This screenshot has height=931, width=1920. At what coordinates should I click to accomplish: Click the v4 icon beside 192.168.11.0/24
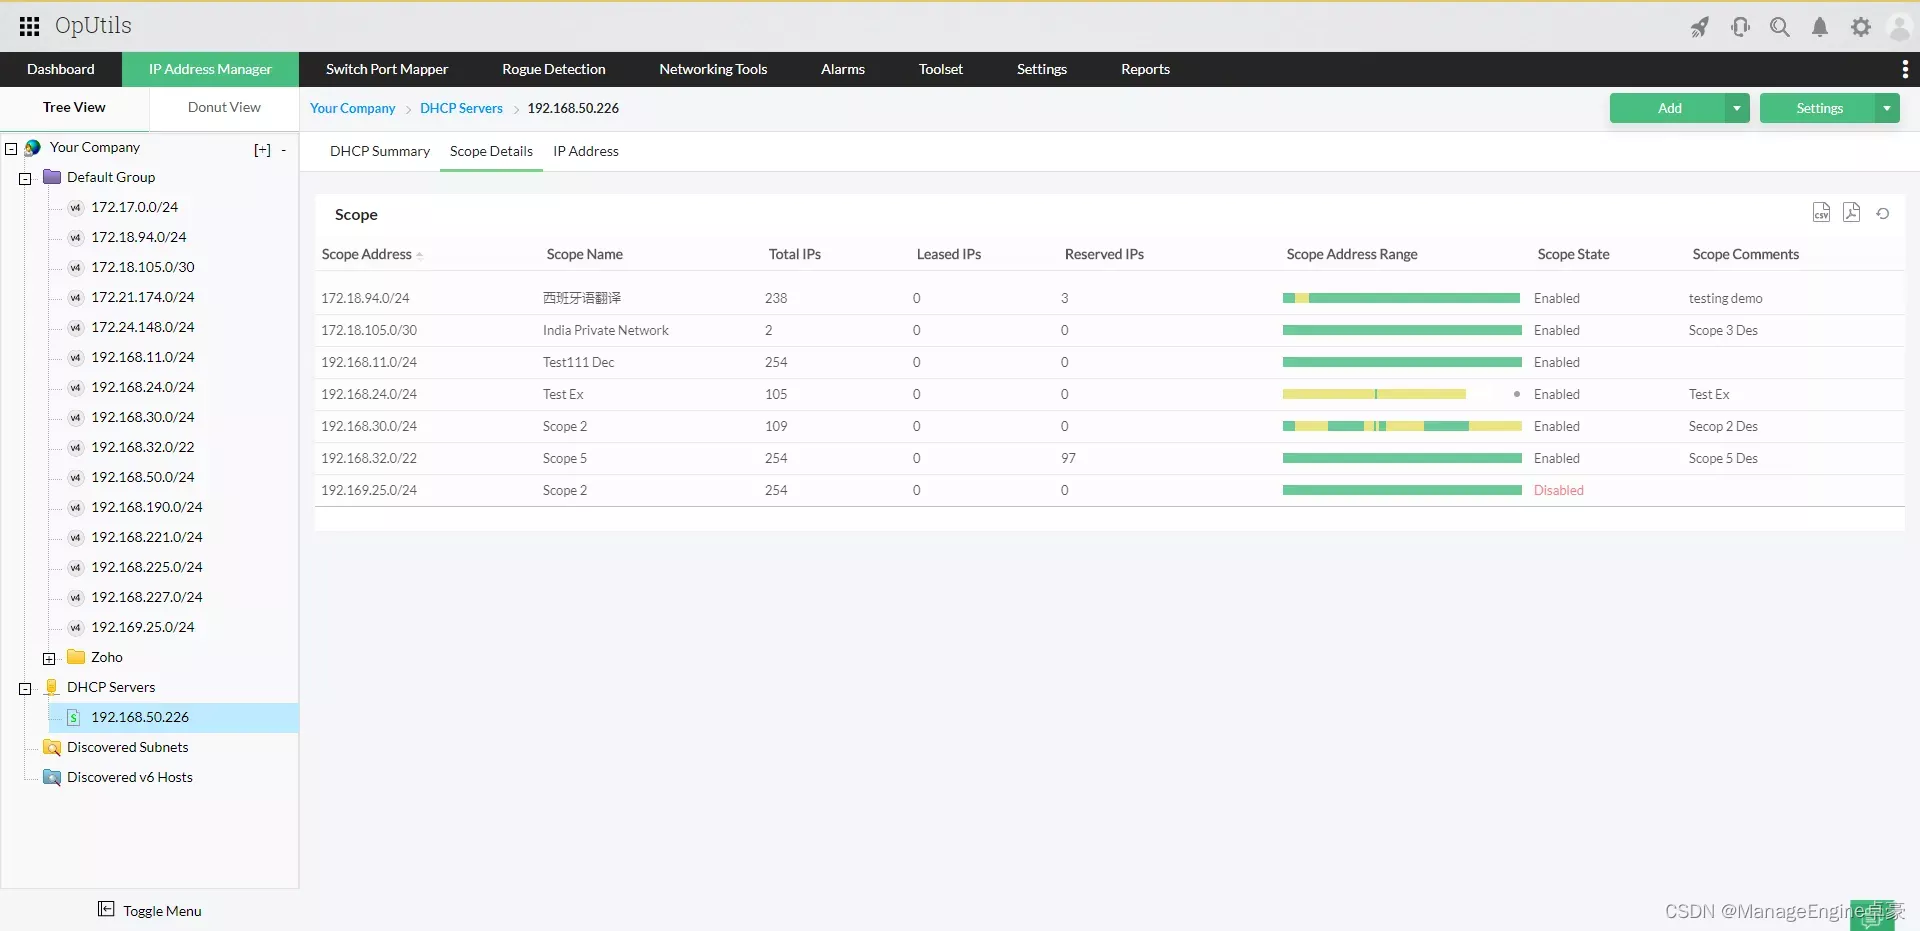pos(75,358)
